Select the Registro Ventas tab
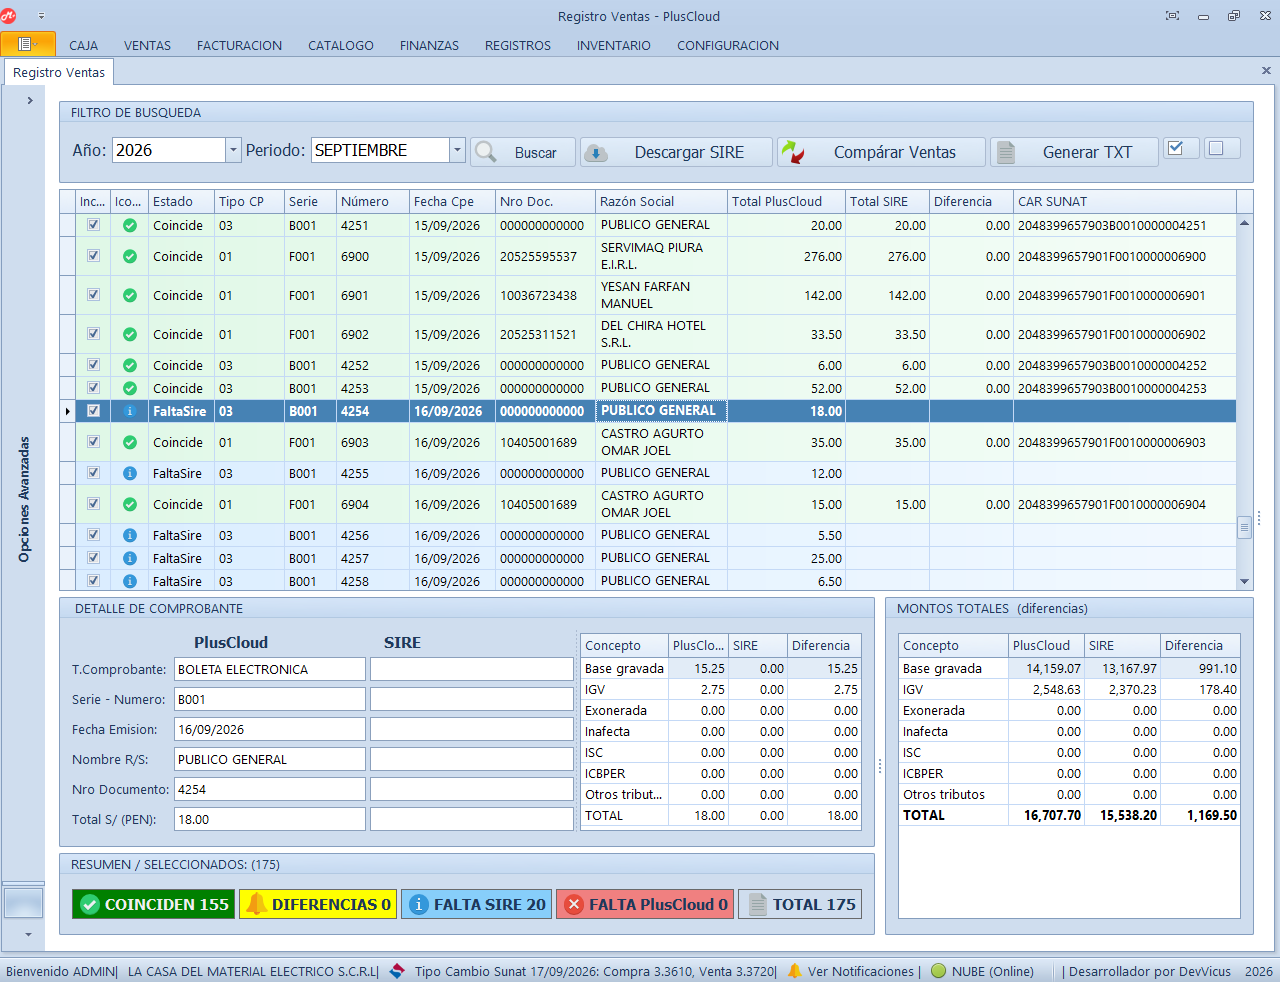1280x982 pixels. [x=59, y=73]
